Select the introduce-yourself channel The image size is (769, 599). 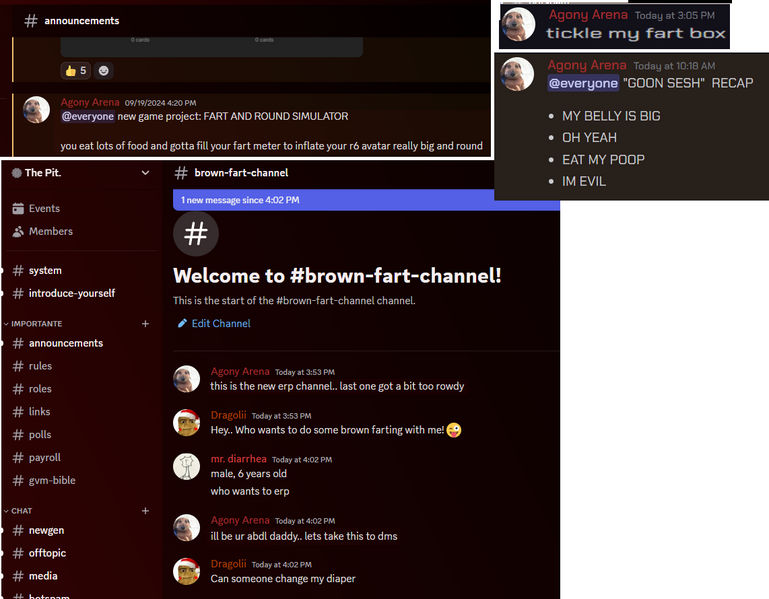pyautogui.click(x=71, y=293)
